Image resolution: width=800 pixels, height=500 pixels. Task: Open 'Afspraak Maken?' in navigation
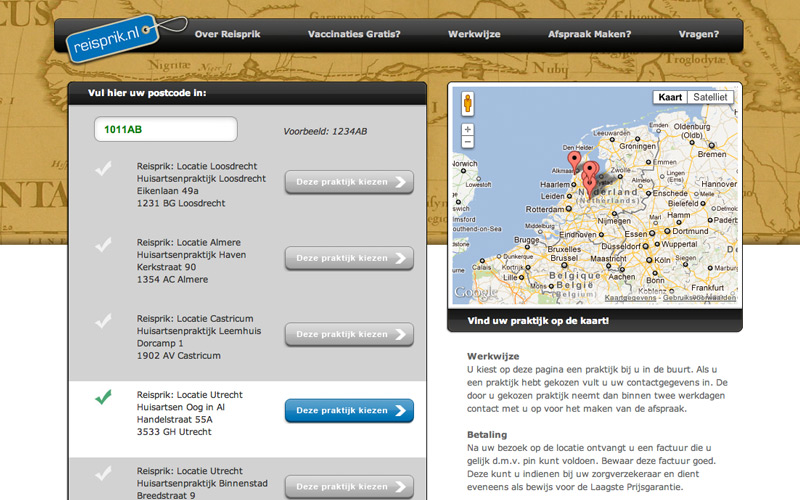[x=589, y=34]
